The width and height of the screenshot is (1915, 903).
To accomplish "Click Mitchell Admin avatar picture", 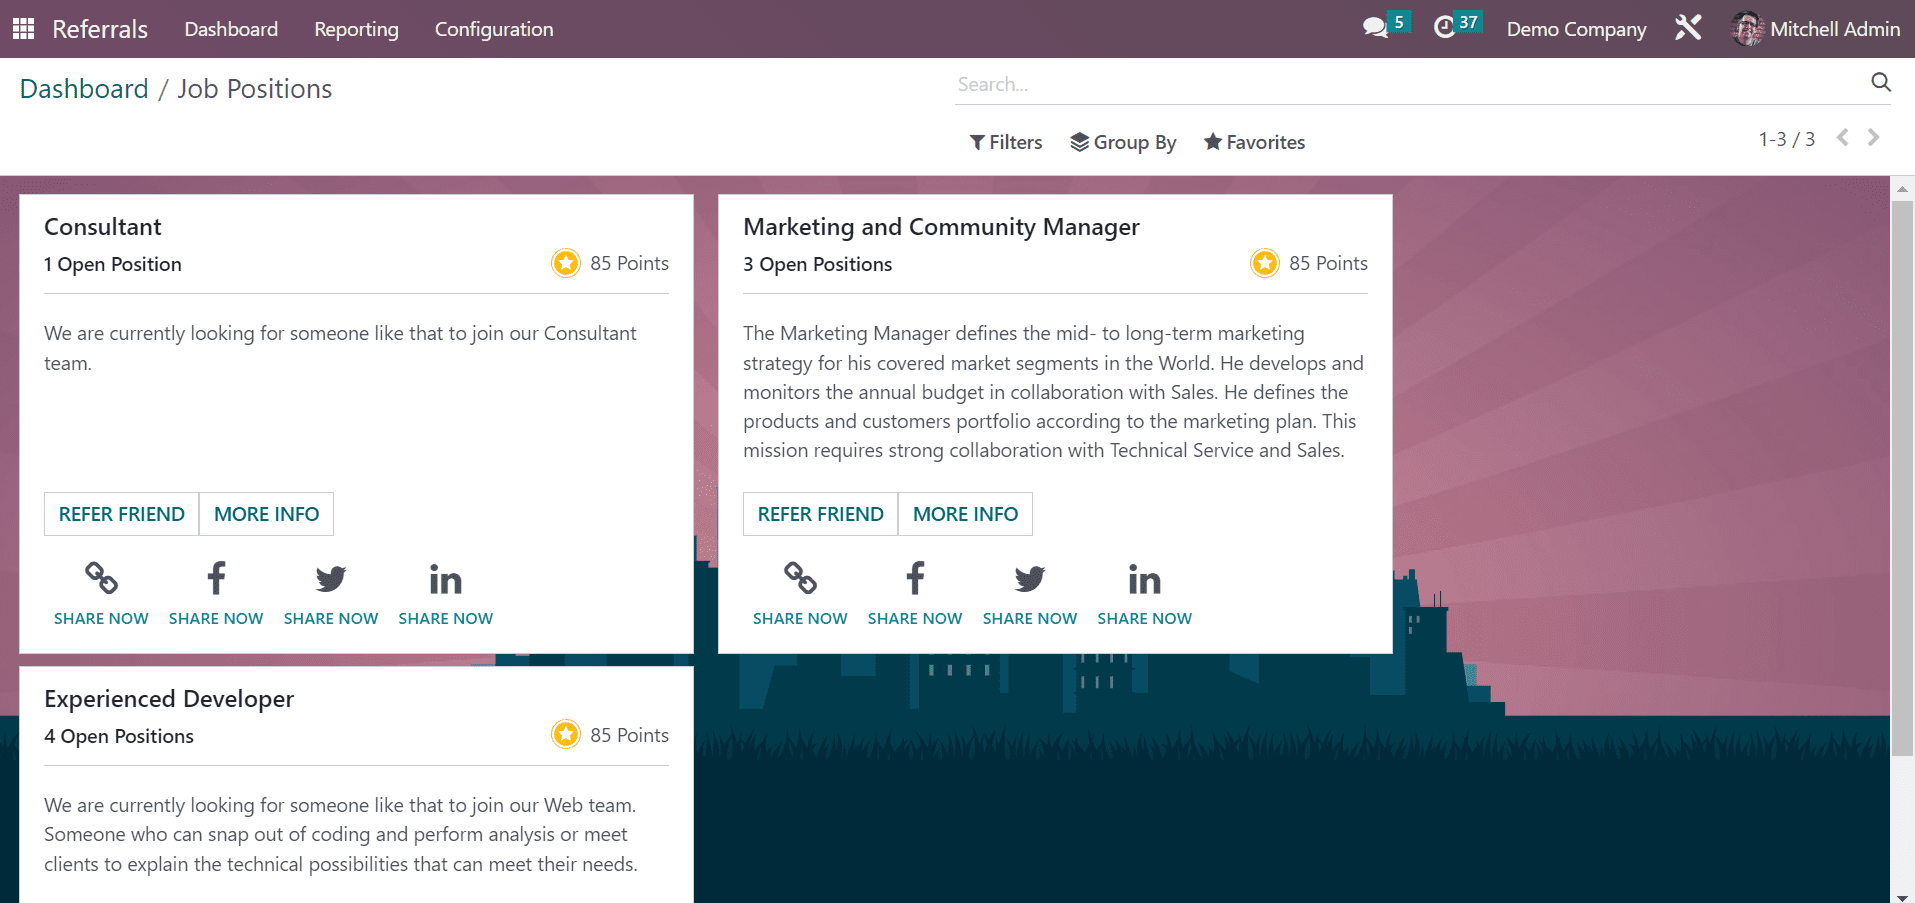I will pyautogui.click(x=1747, y=29).
